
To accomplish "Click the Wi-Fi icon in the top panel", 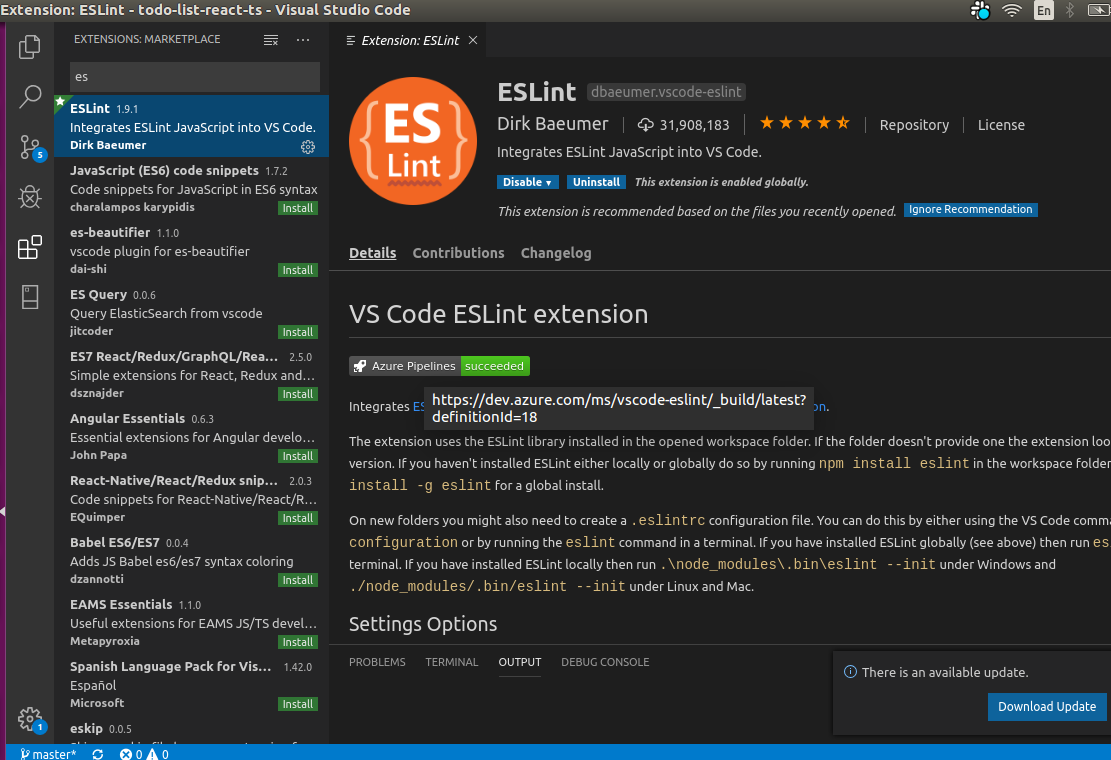I will [x=1012, y=11].
